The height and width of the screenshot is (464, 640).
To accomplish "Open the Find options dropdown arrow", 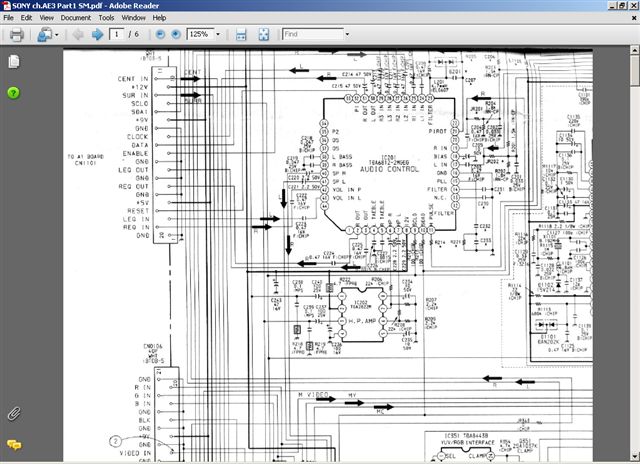I will (347, 34).
